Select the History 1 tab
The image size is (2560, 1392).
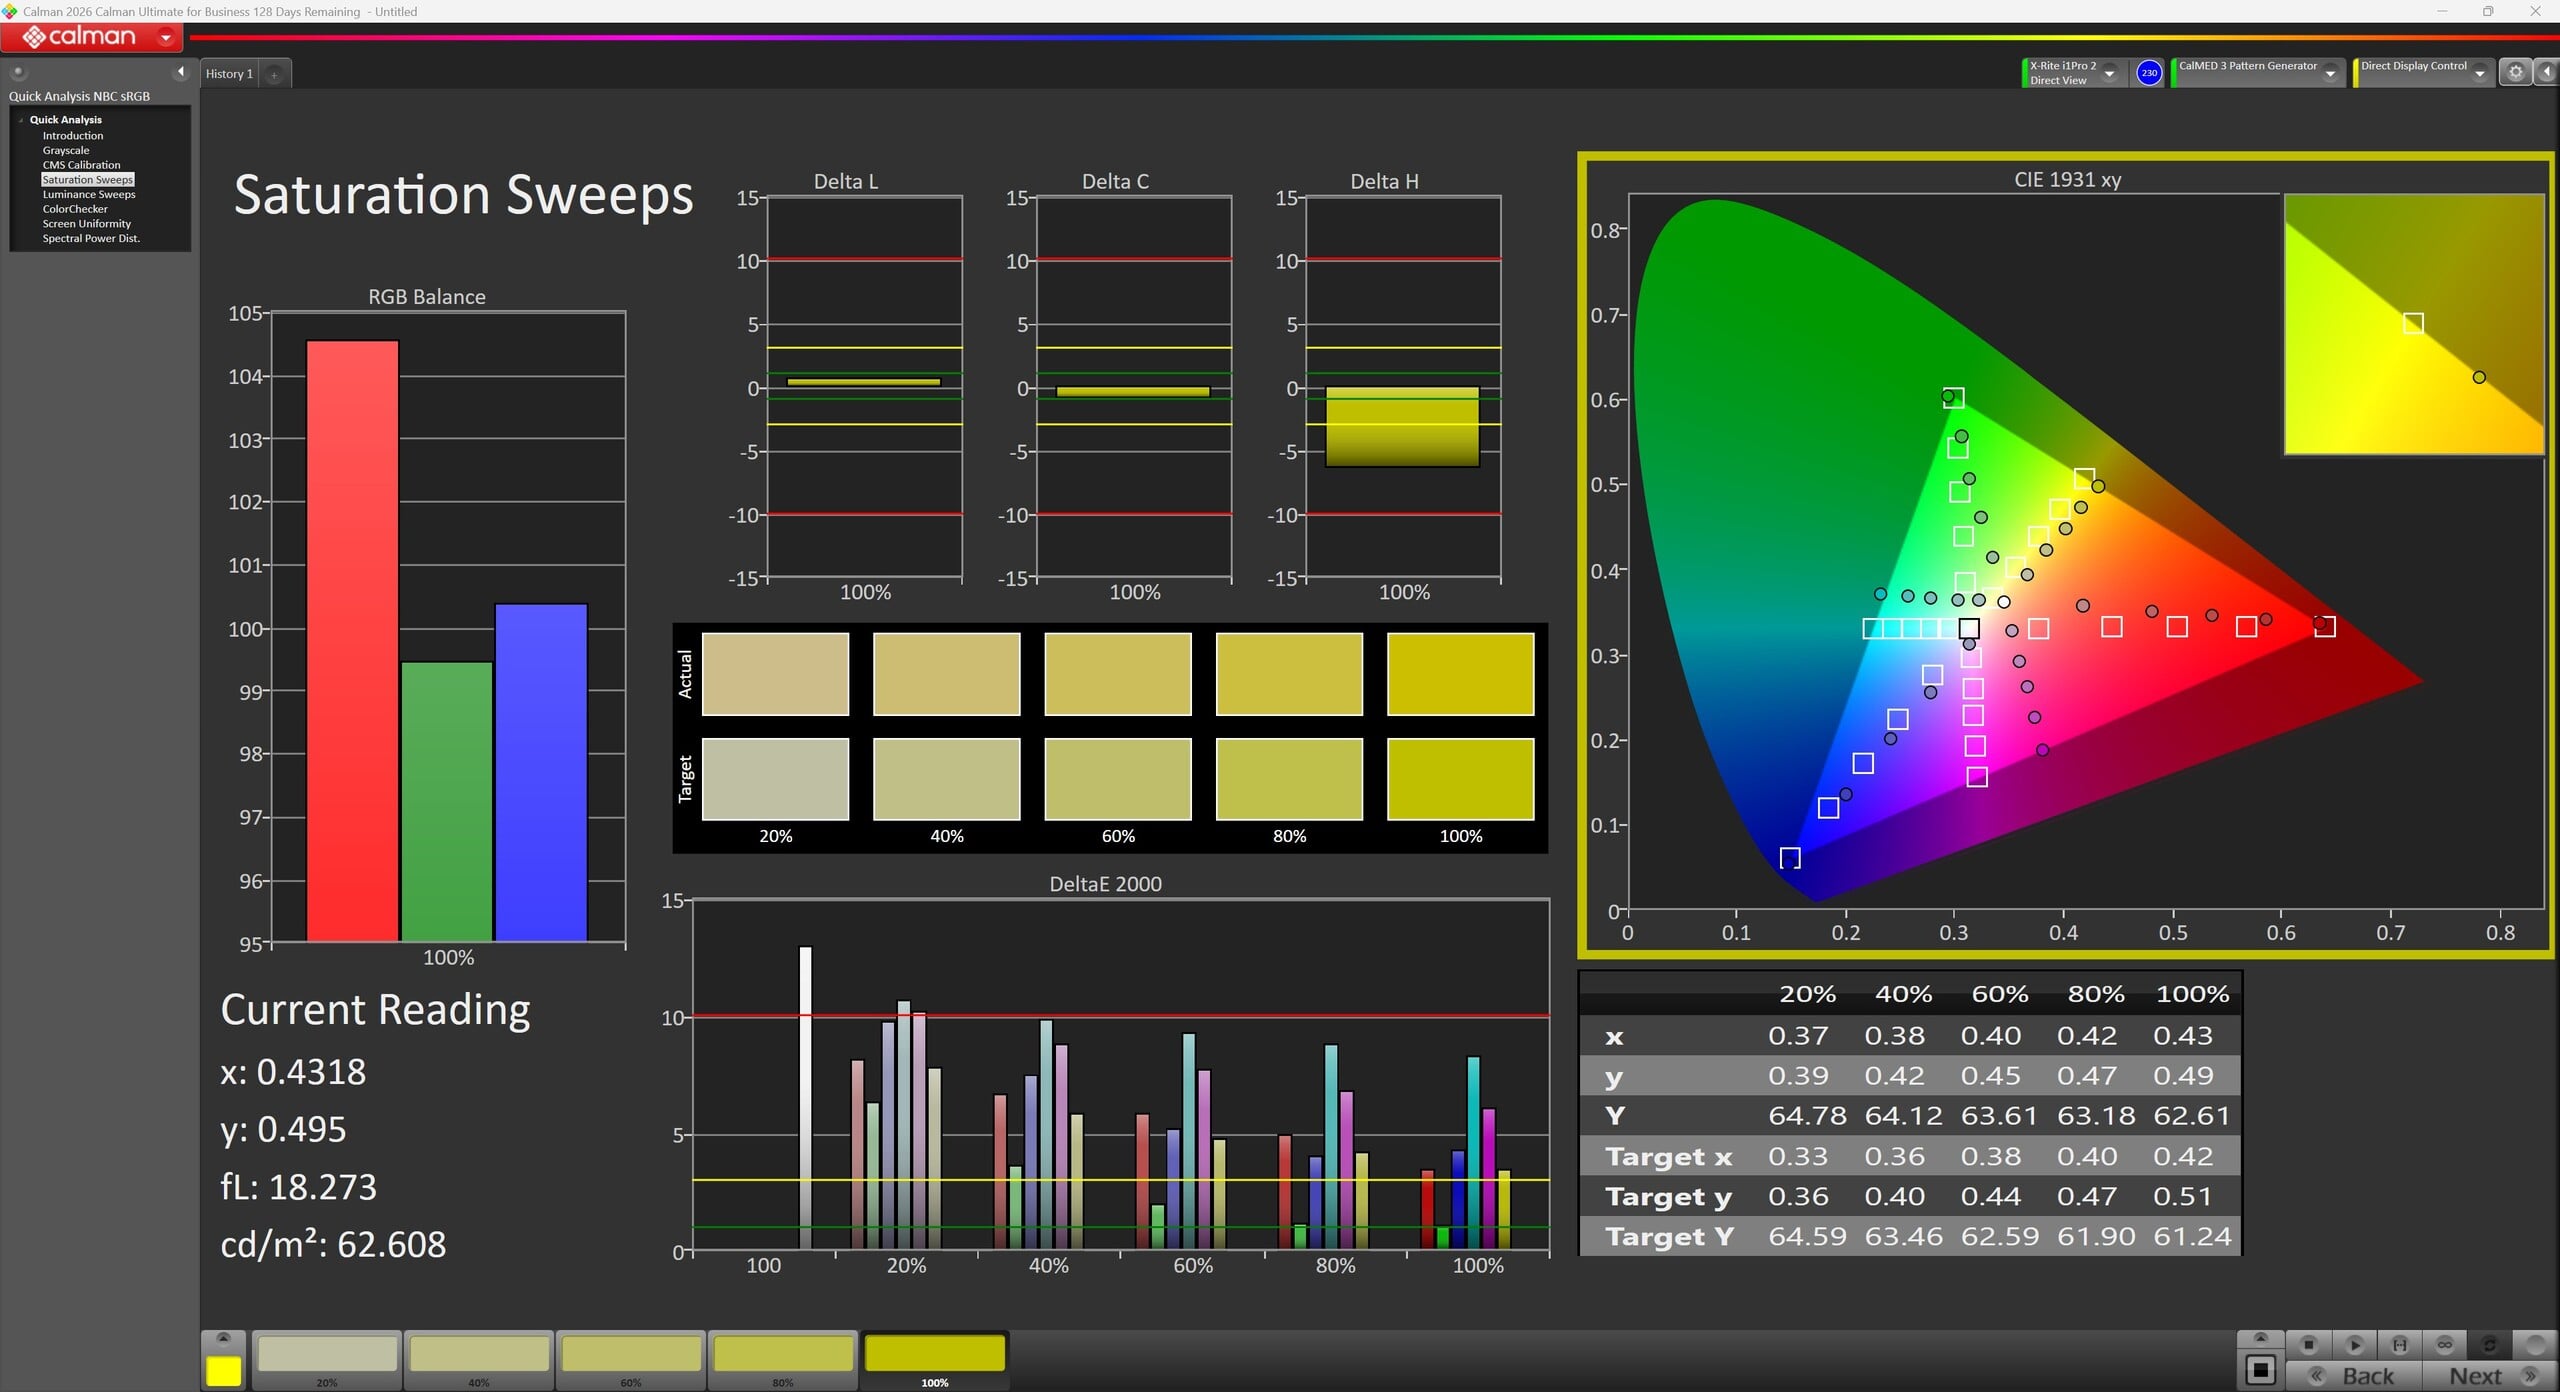[x=230, y=74]
